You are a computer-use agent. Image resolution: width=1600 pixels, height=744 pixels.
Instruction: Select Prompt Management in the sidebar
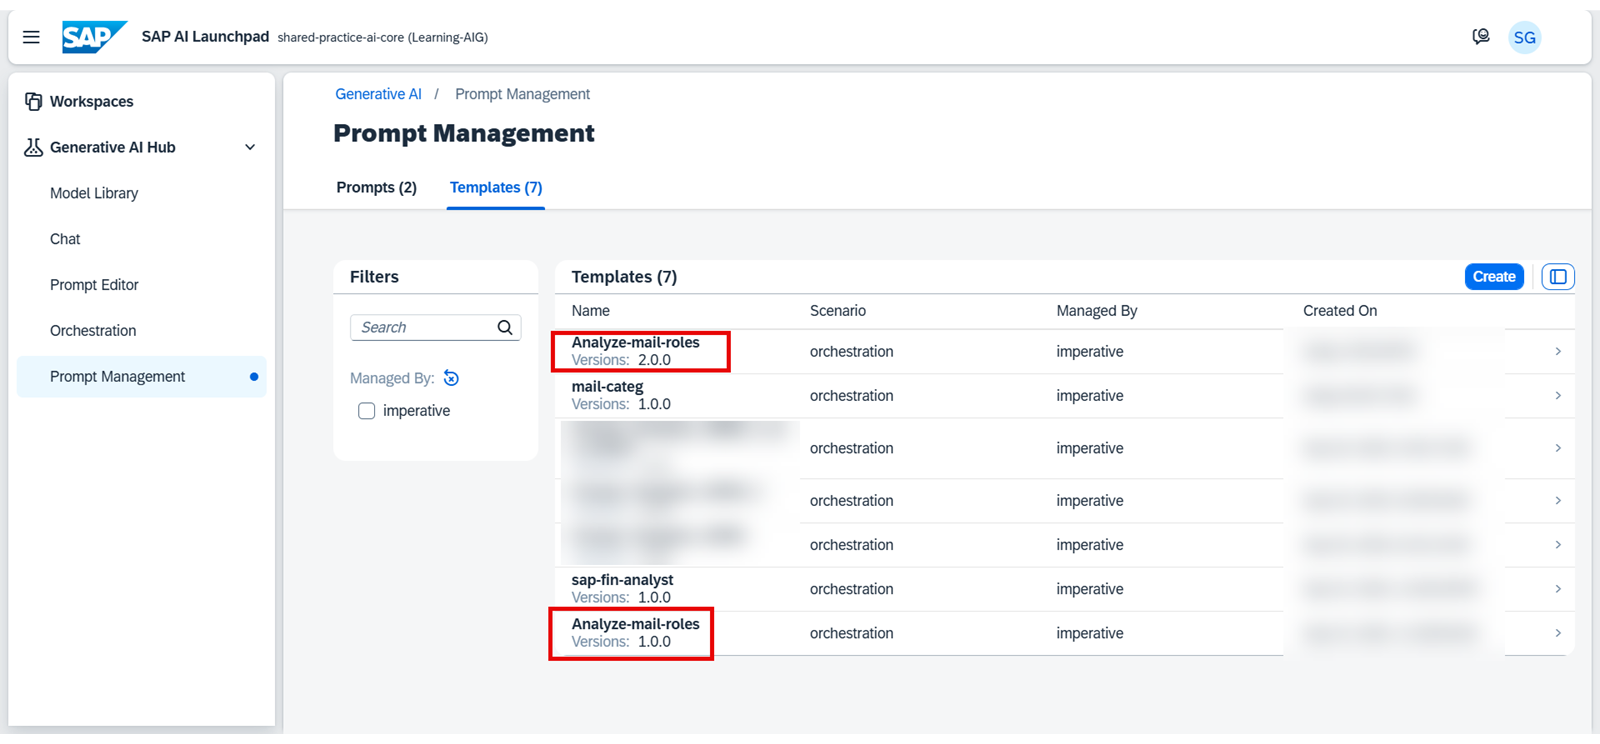tap(141, 377)
